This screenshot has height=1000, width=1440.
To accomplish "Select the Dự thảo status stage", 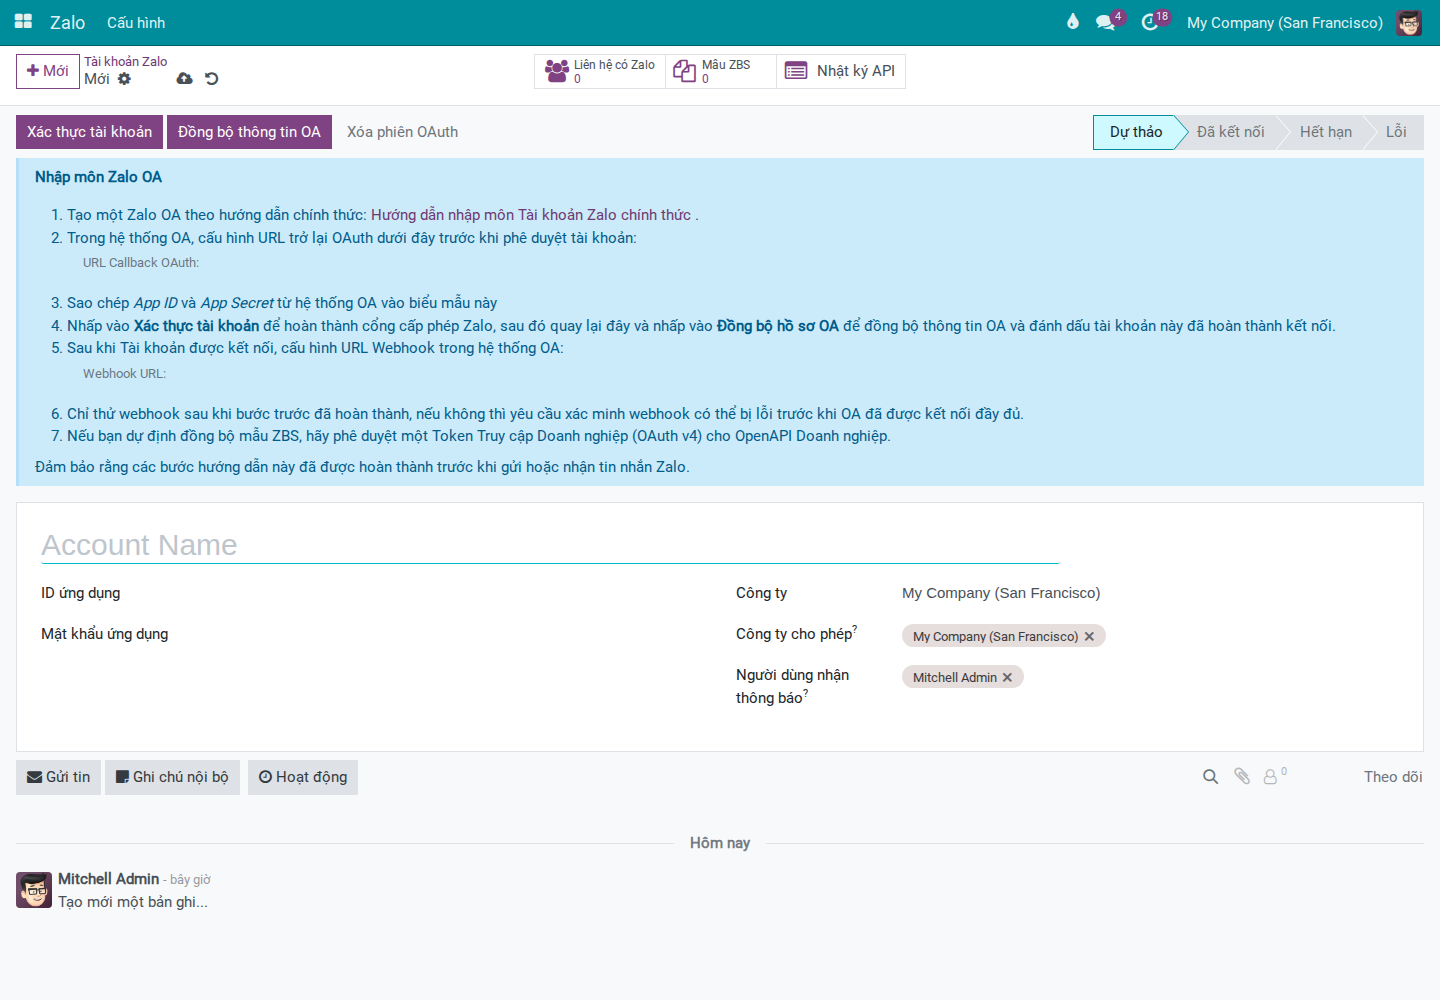I will click(x=1135, y=132).
